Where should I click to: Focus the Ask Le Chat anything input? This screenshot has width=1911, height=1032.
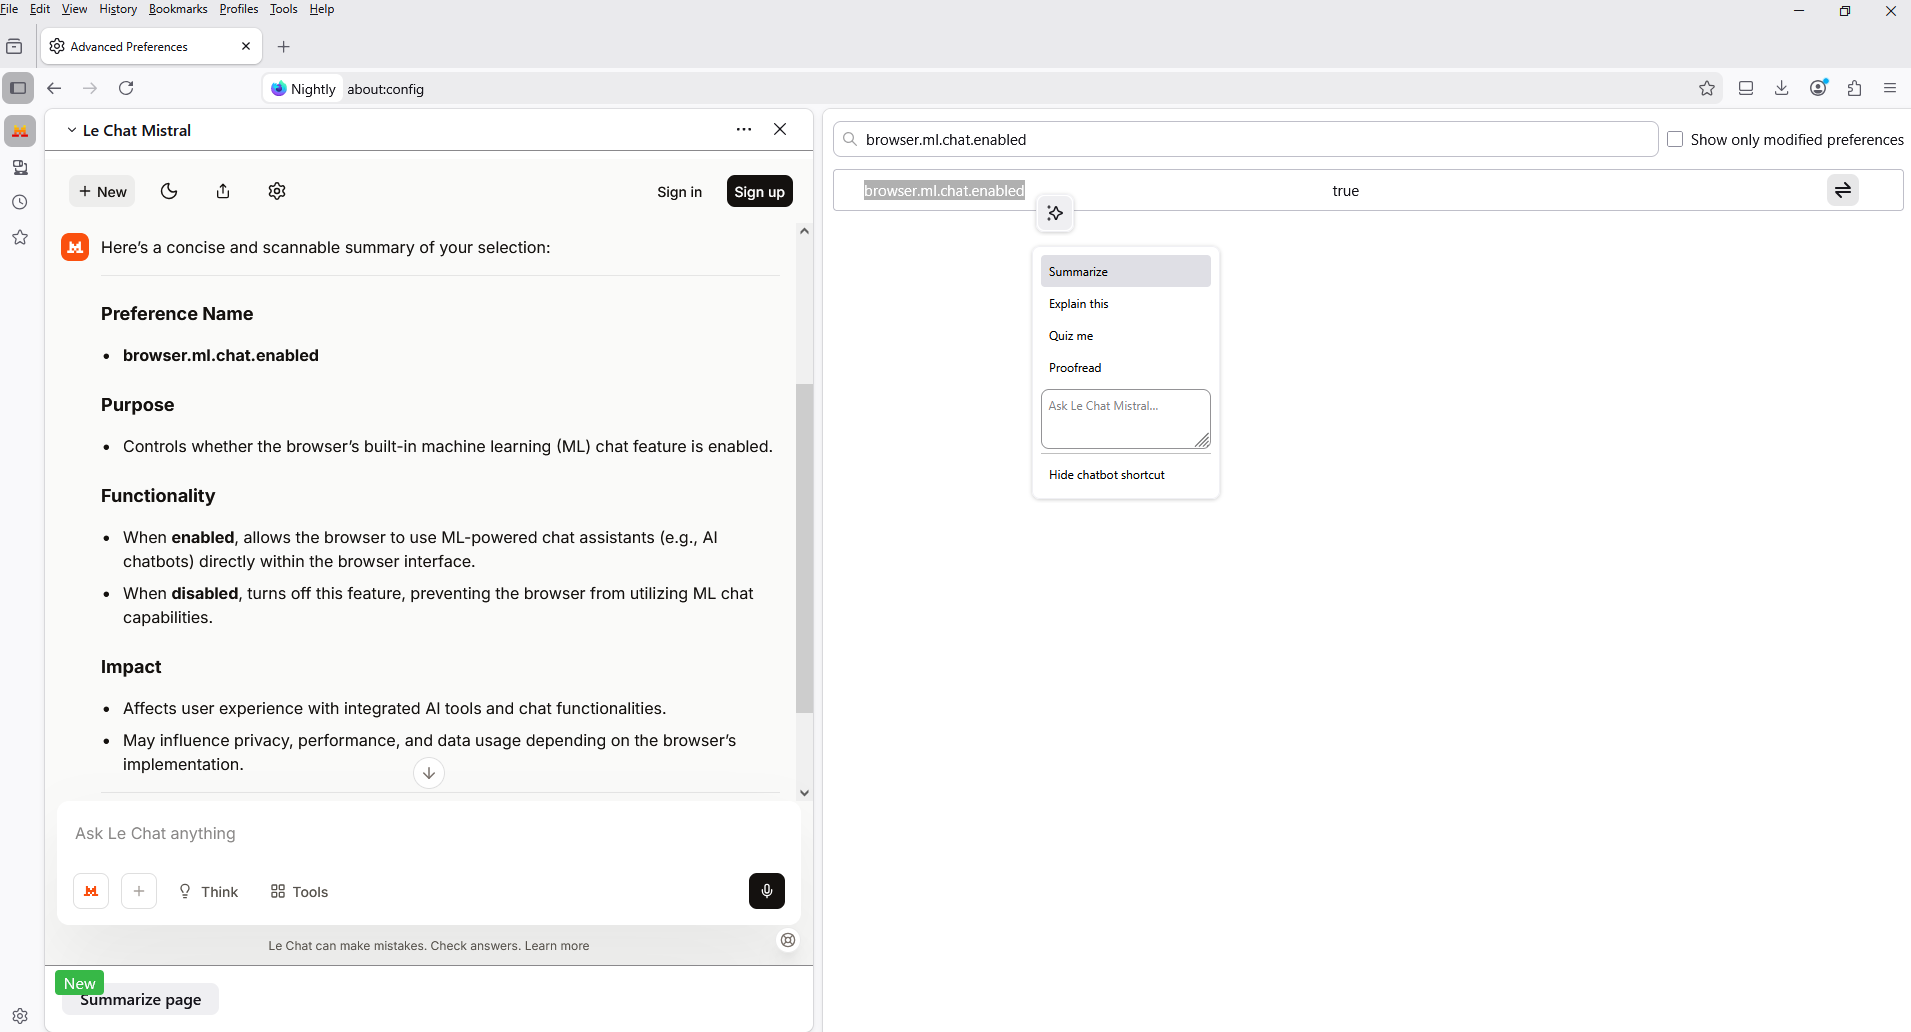coord(429,833)
